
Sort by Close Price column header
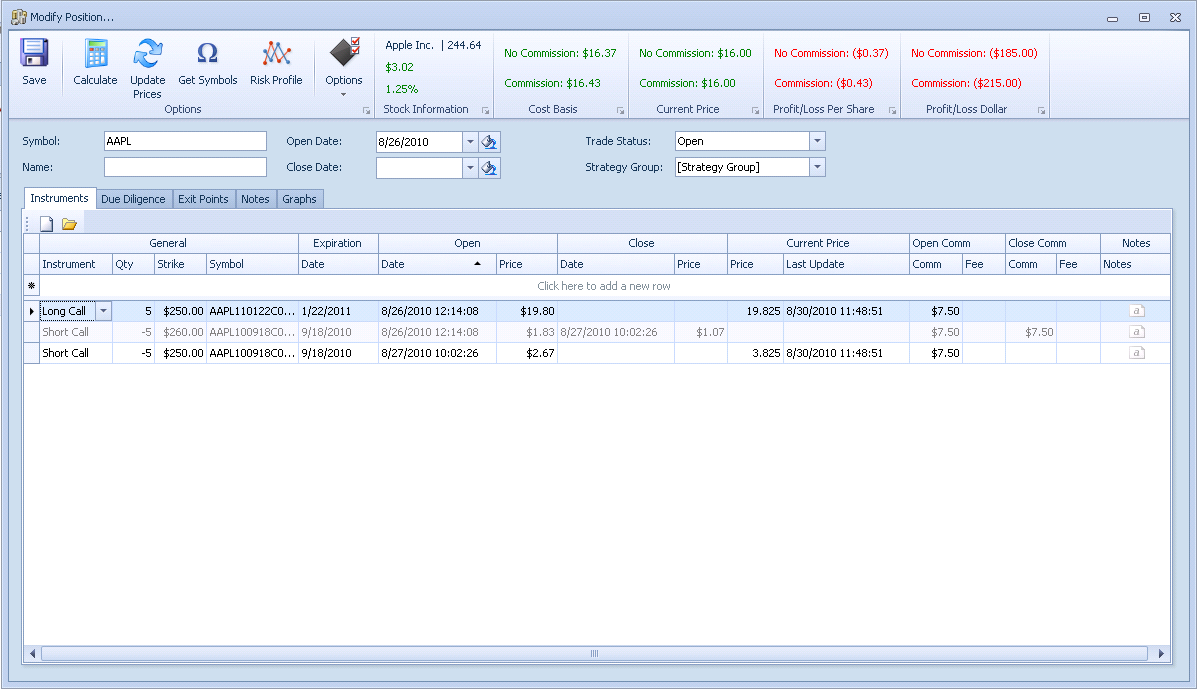(701, 264)
